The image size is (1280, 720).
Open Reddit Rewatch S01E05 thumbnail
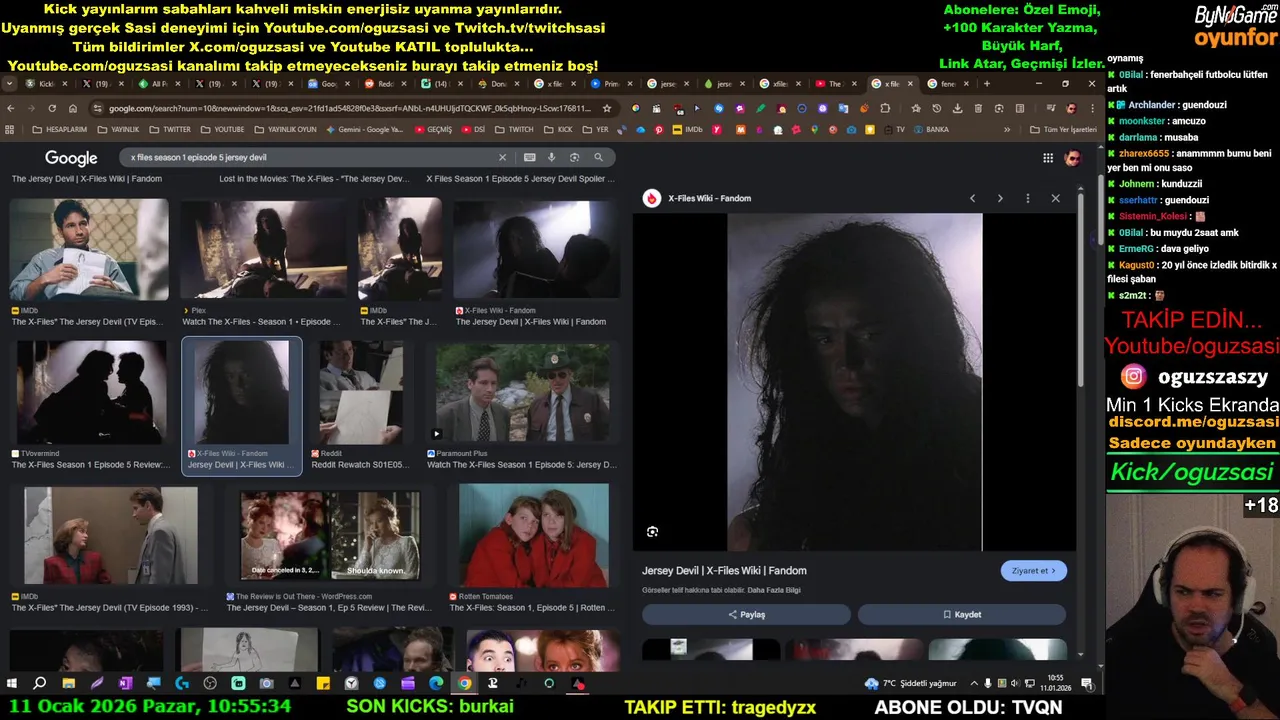click(x=361, y=392)
